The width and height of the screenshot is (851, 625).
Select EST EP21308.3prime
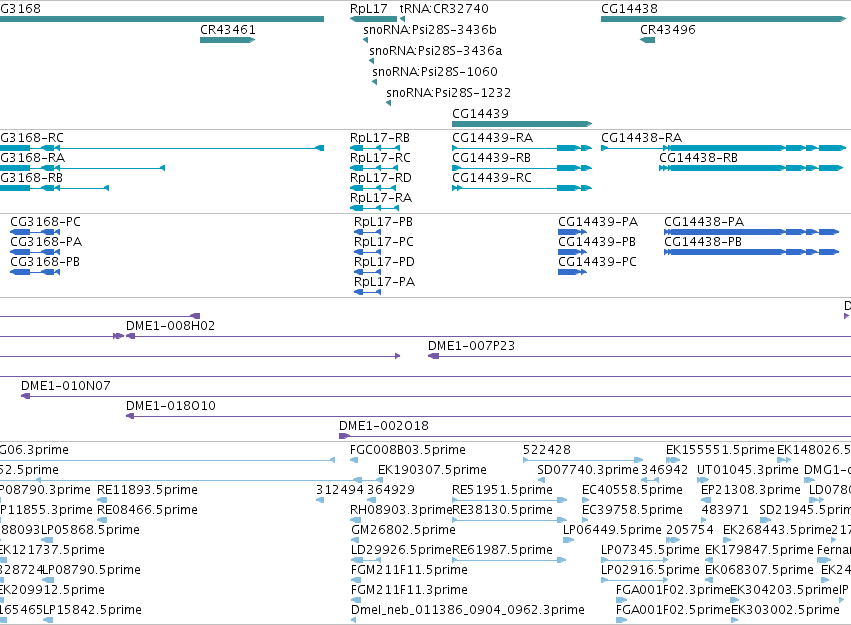(x=751, y=490)
